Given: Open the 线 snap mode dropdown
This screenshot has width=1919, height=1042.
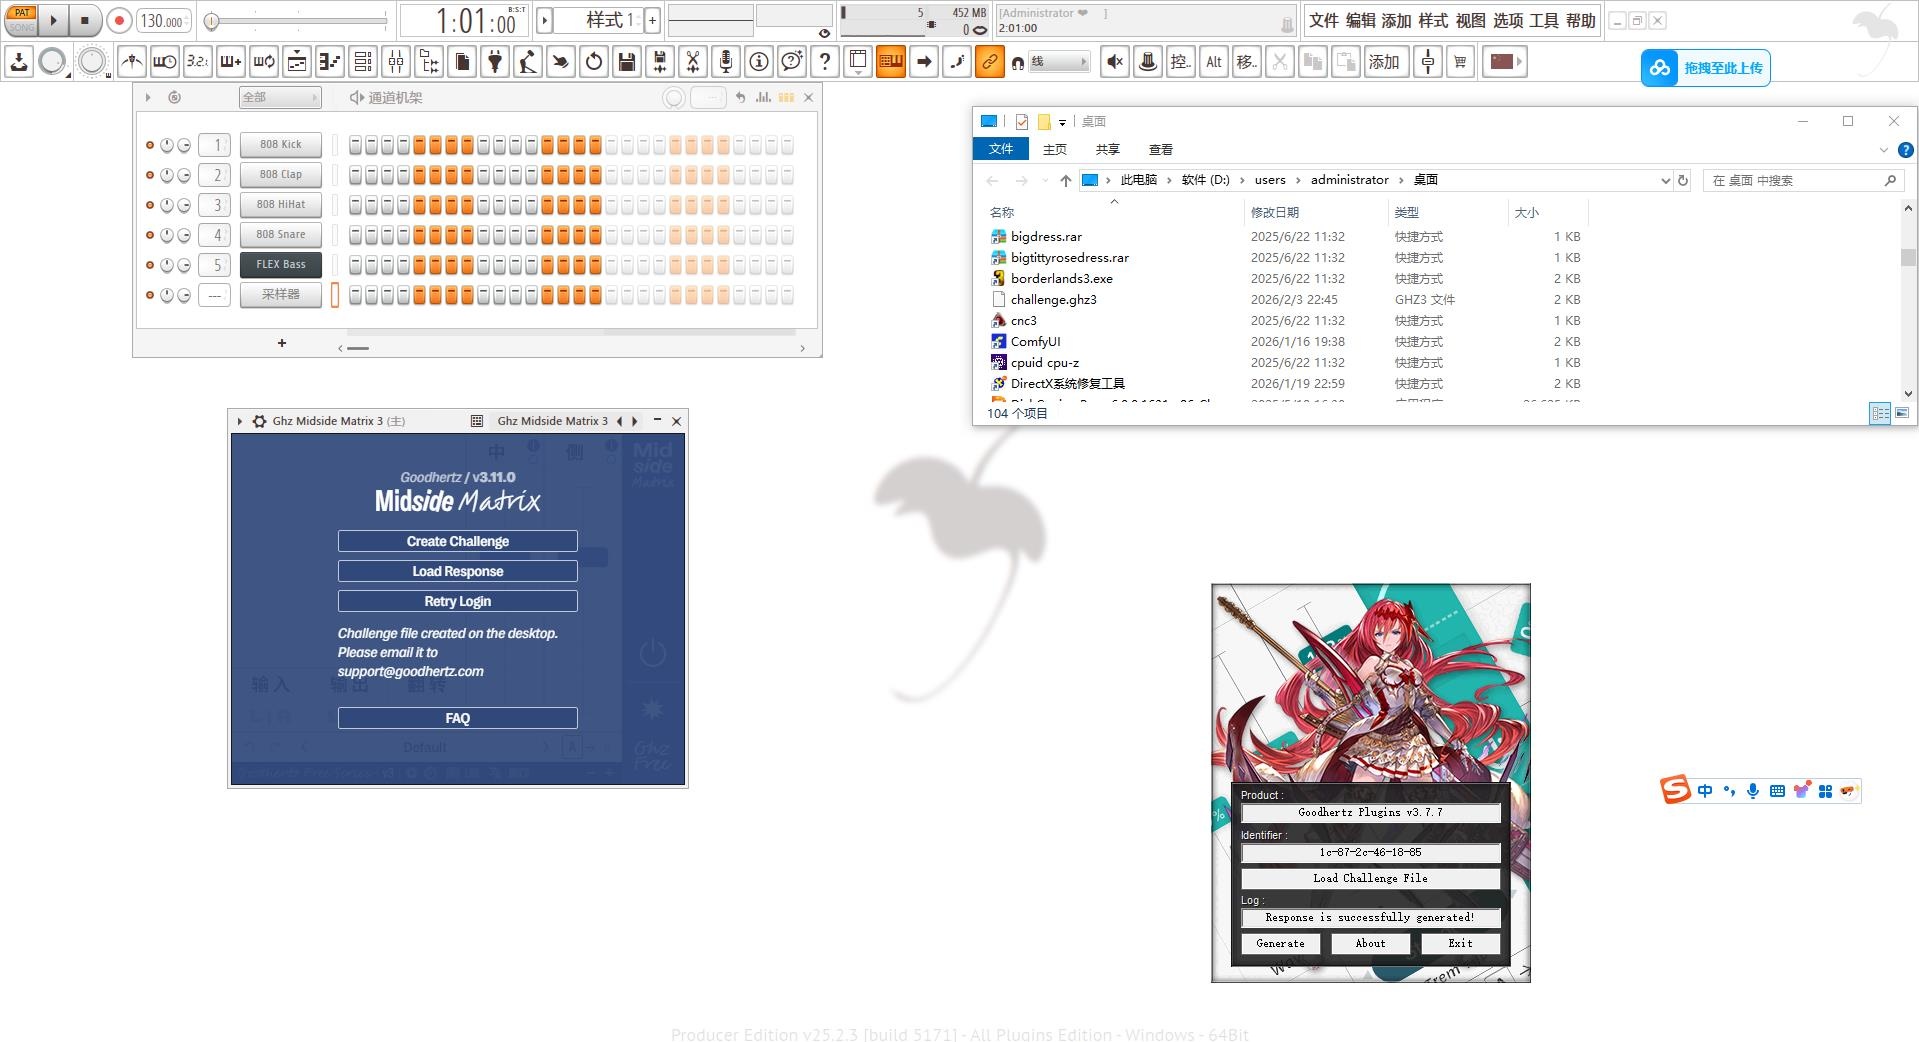Looking at the screenshot, I should coord(1059,62).
